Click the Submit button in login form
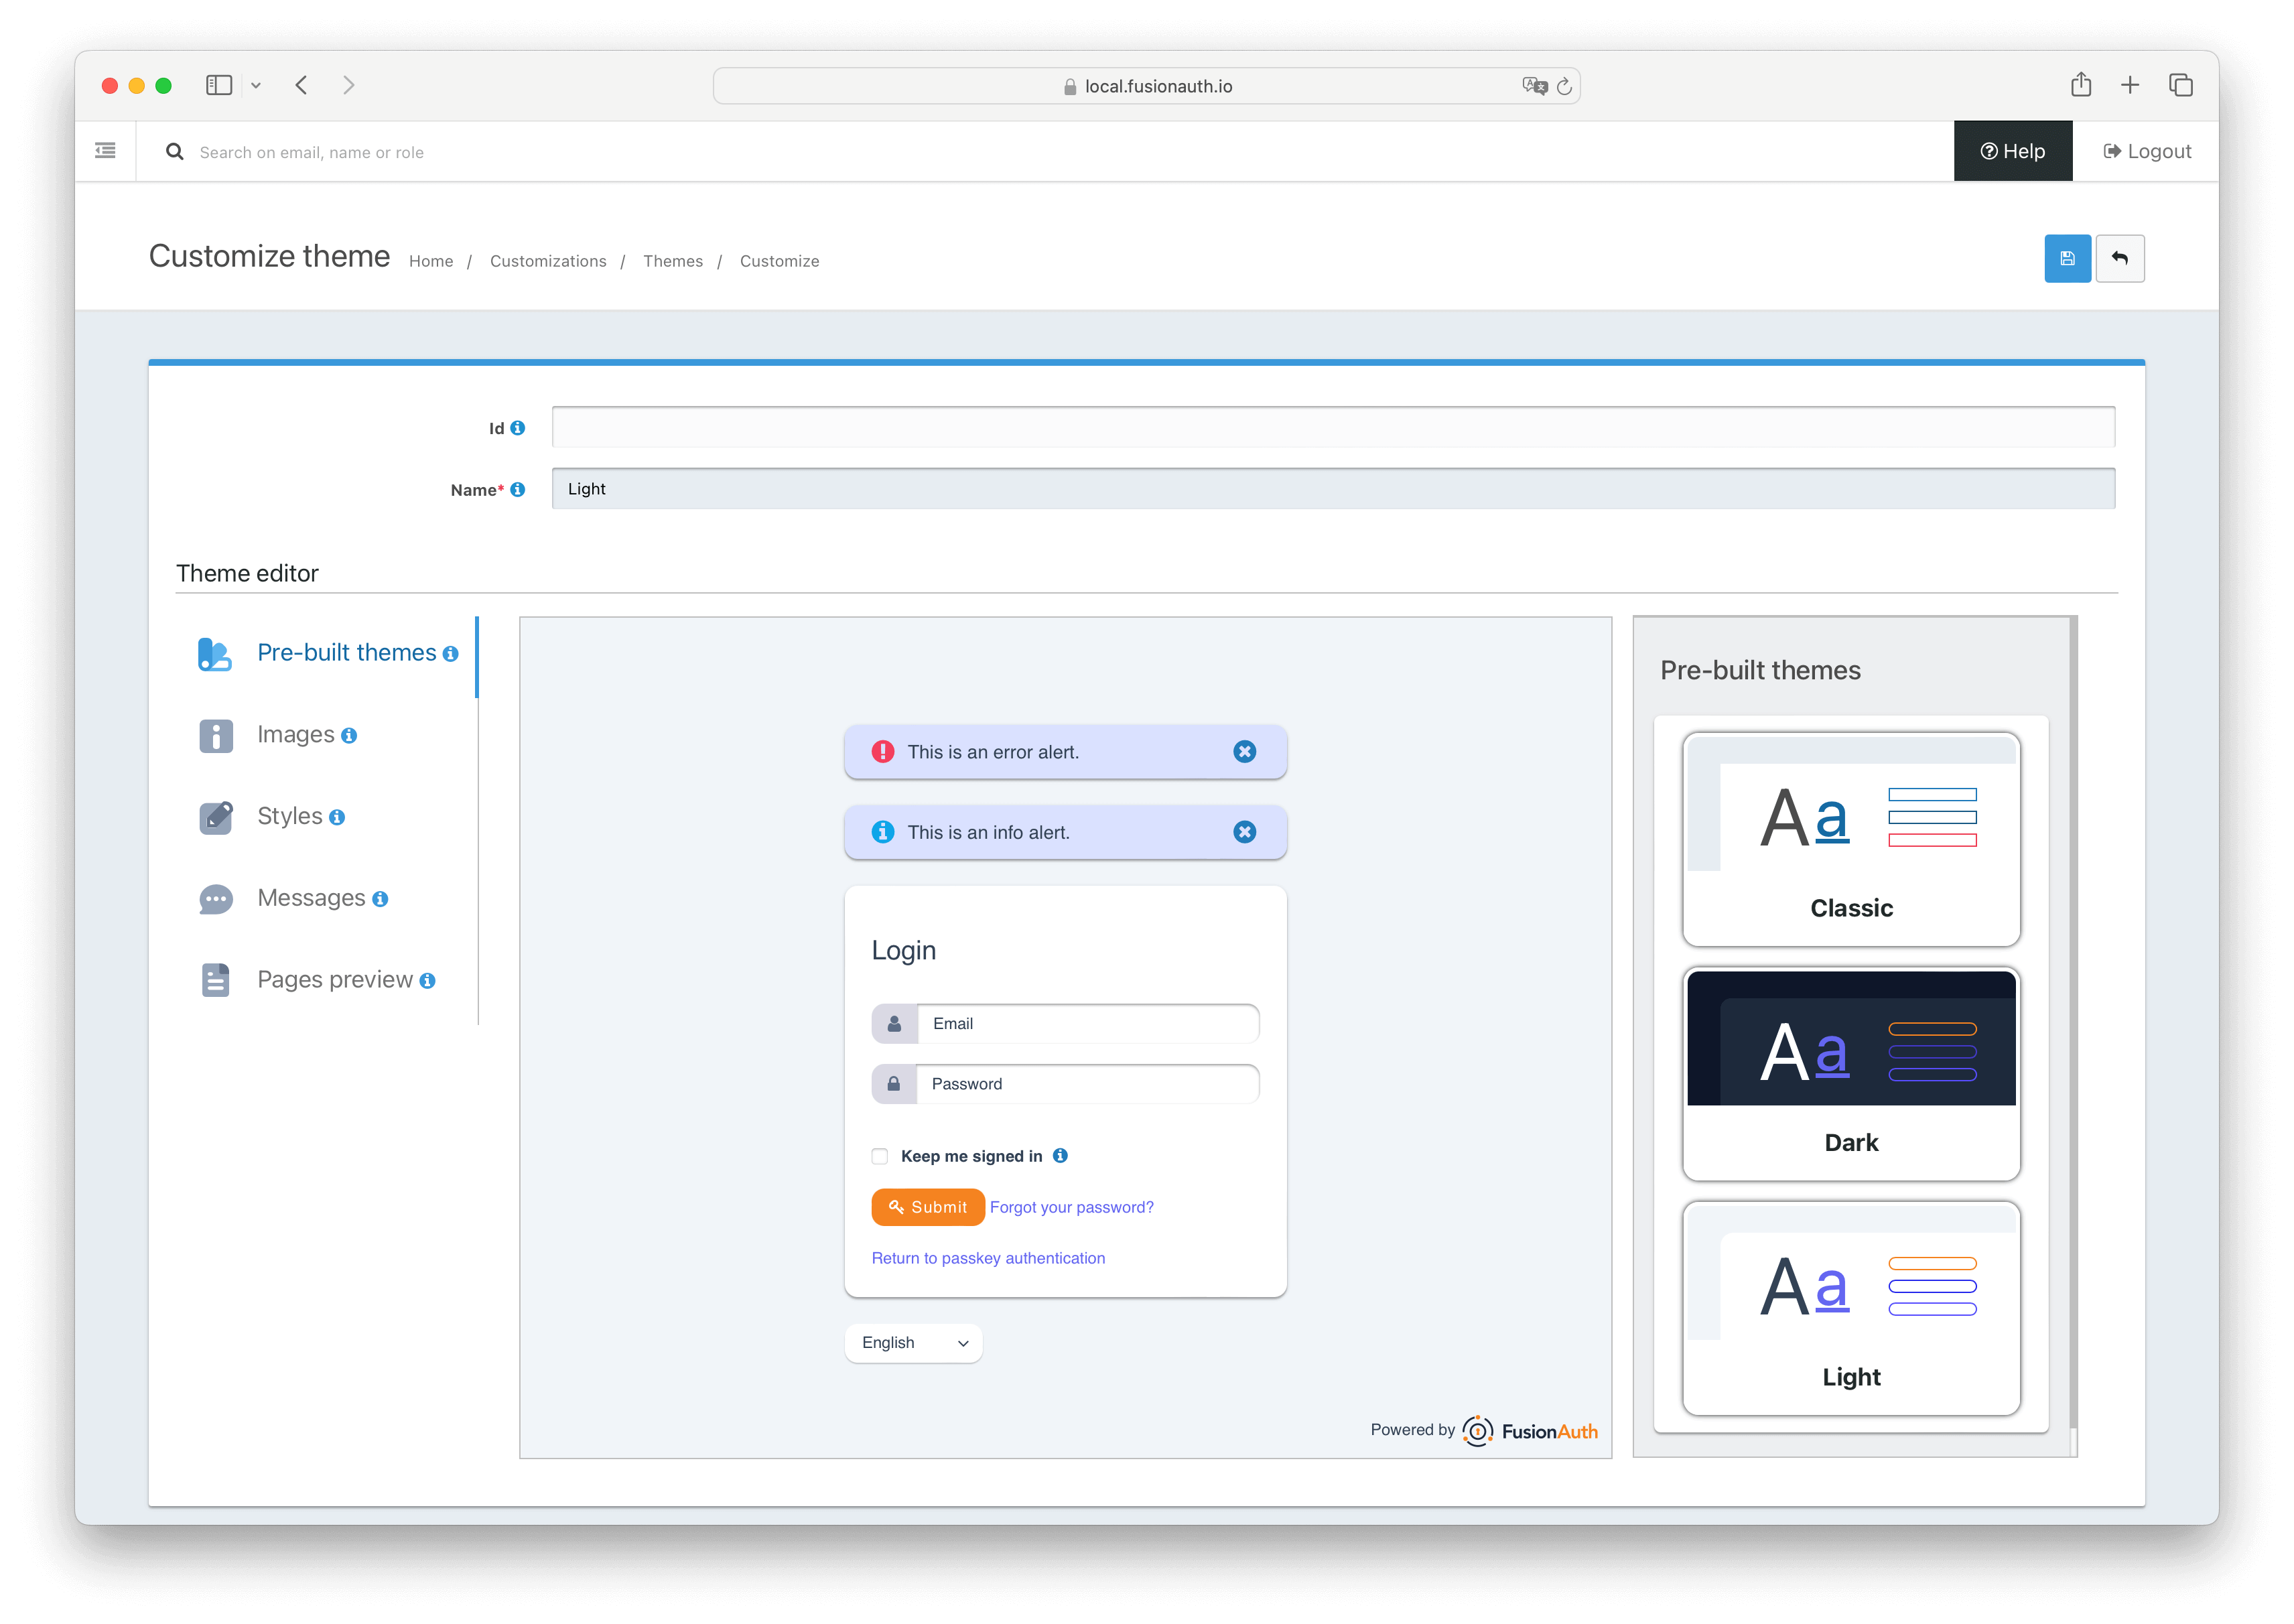The height and width of the screenshot is (1624, 2294). (x=927, y=1206)
